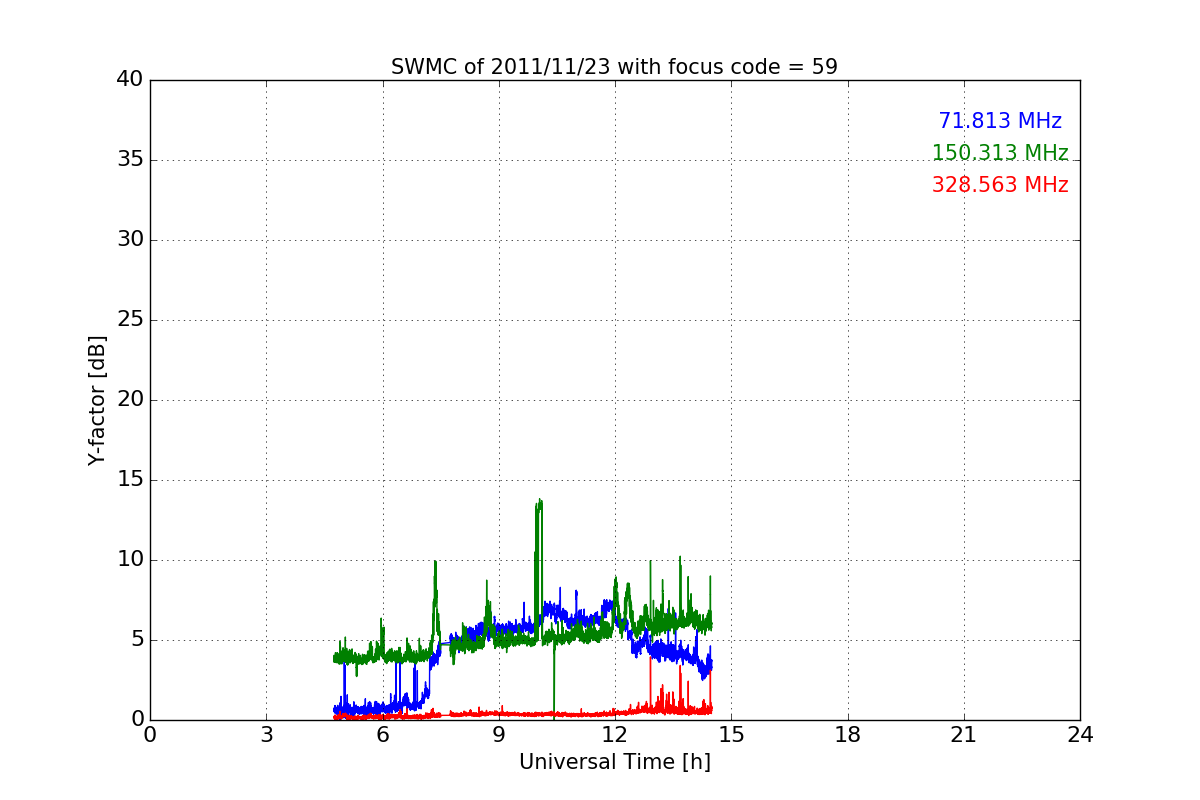Viewport: 1200px width, 800px height.
Task: Click the x-axis tick label 9
Action: pyautogui.click(x=499, y=735)
